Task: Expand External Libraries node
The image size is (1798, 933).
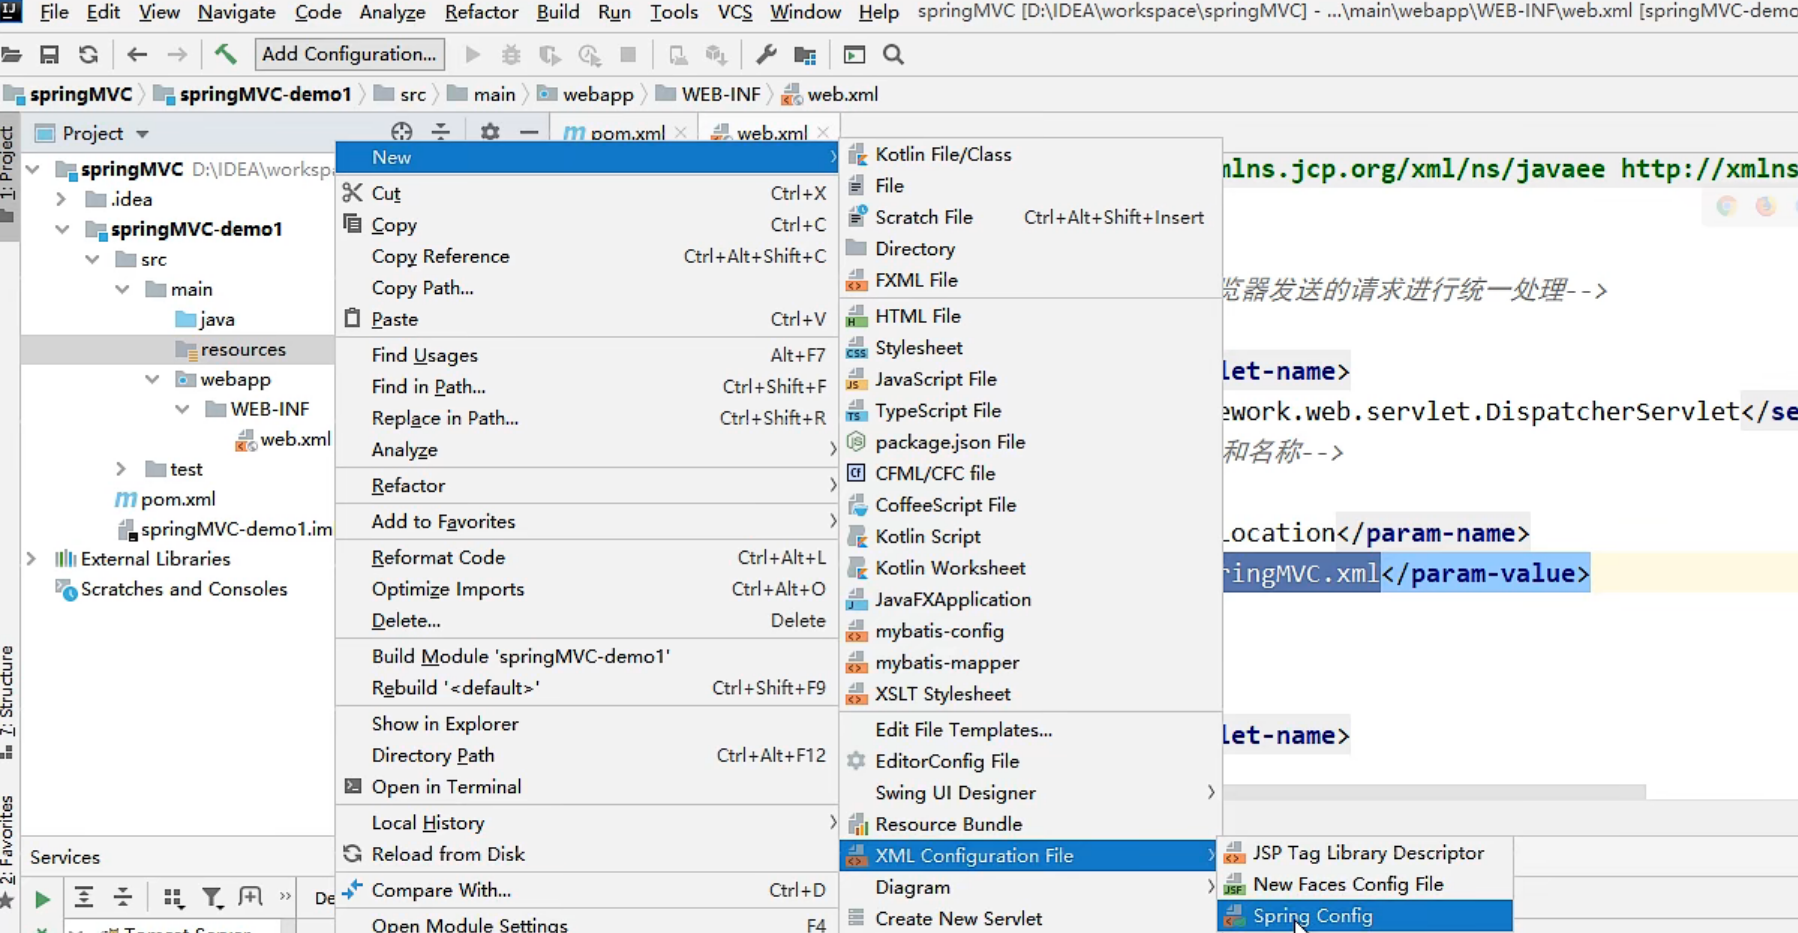Action: click(32, 559)
